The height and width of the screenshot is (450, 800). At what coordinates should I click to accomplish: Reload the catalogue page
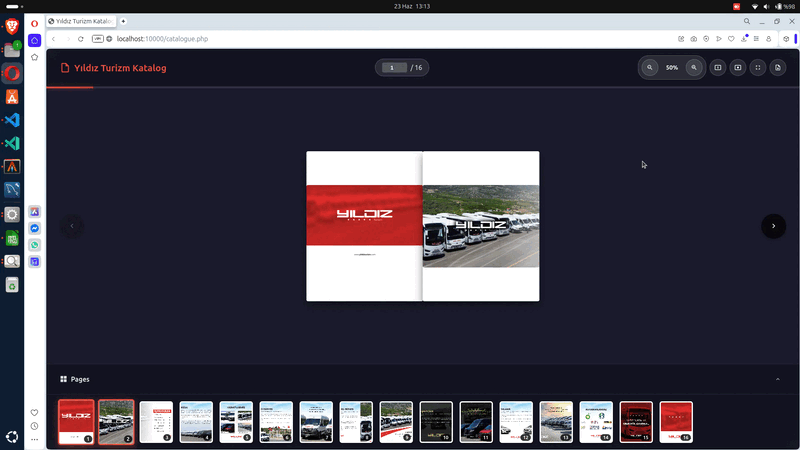tap(80, 39)
